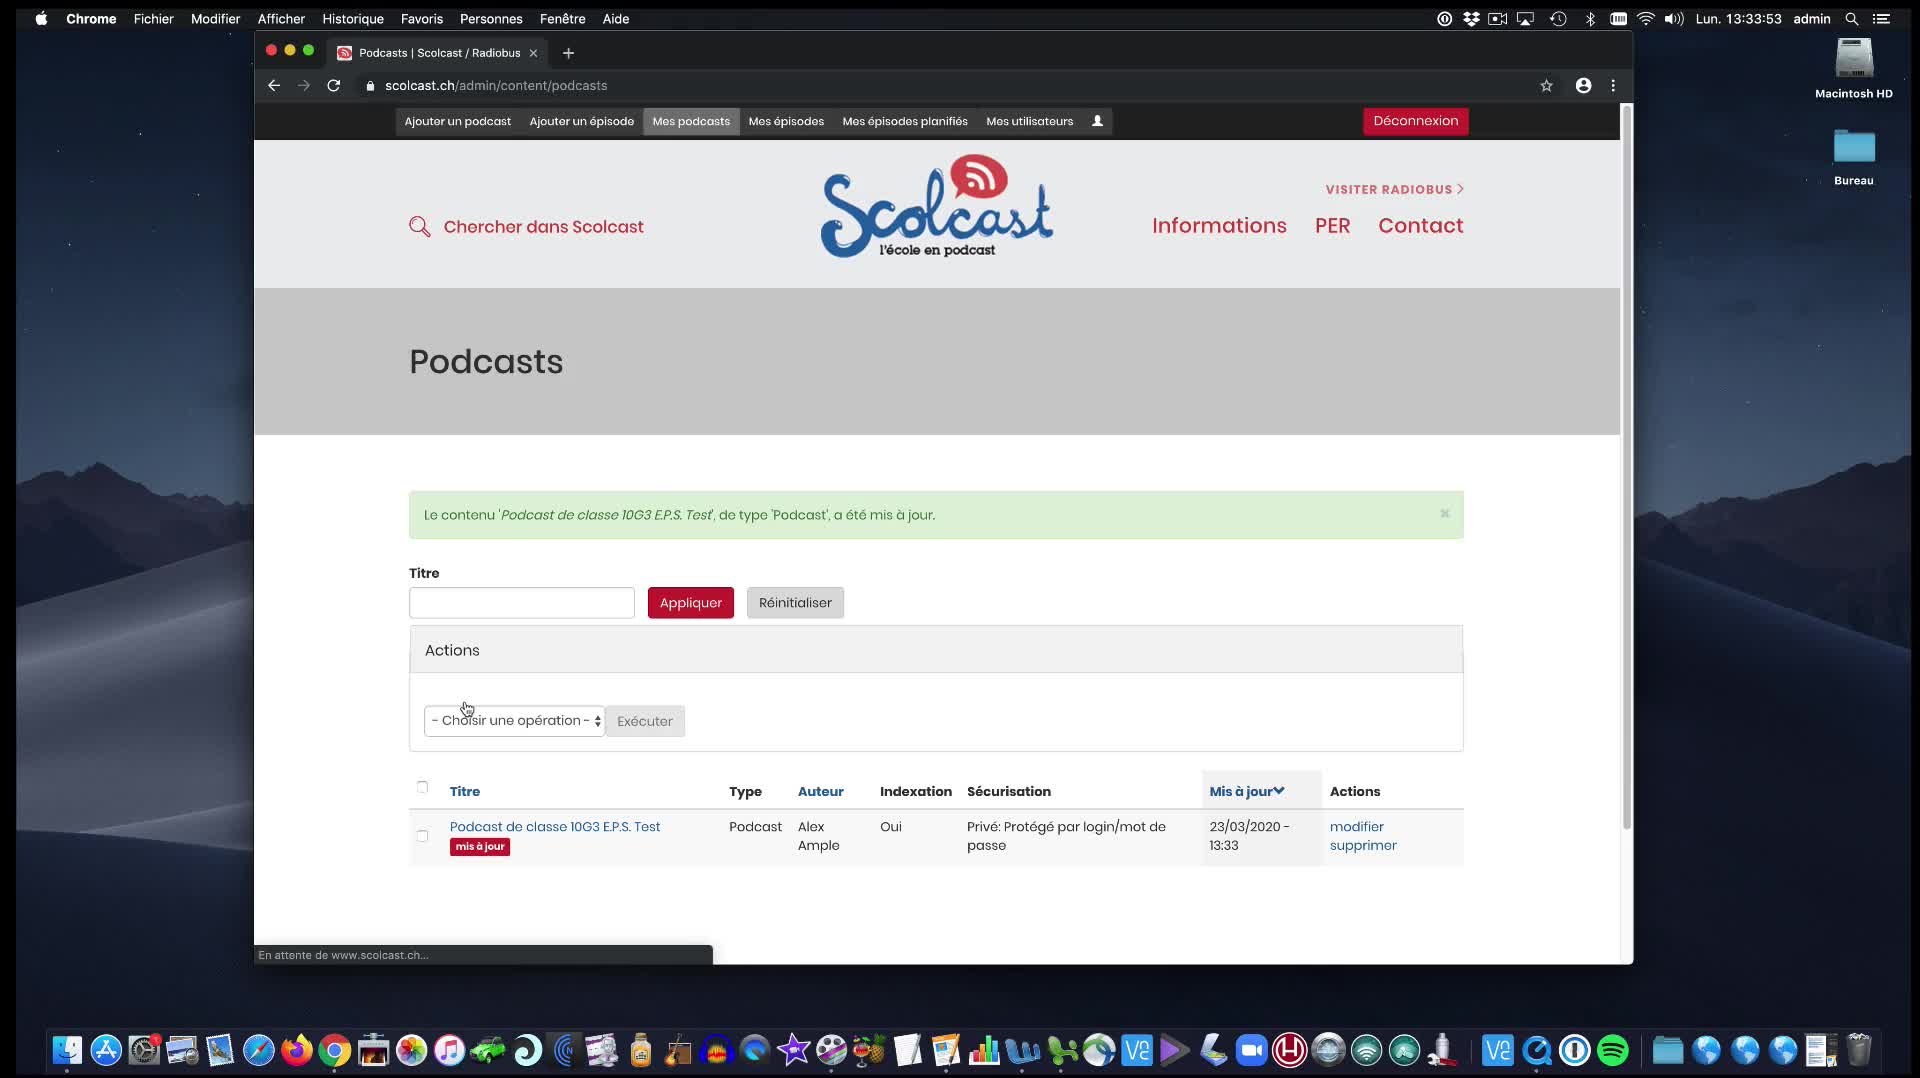Click the supprimer link for the podcast
Screen dimensions: 1920x1078
(1362, 845)
